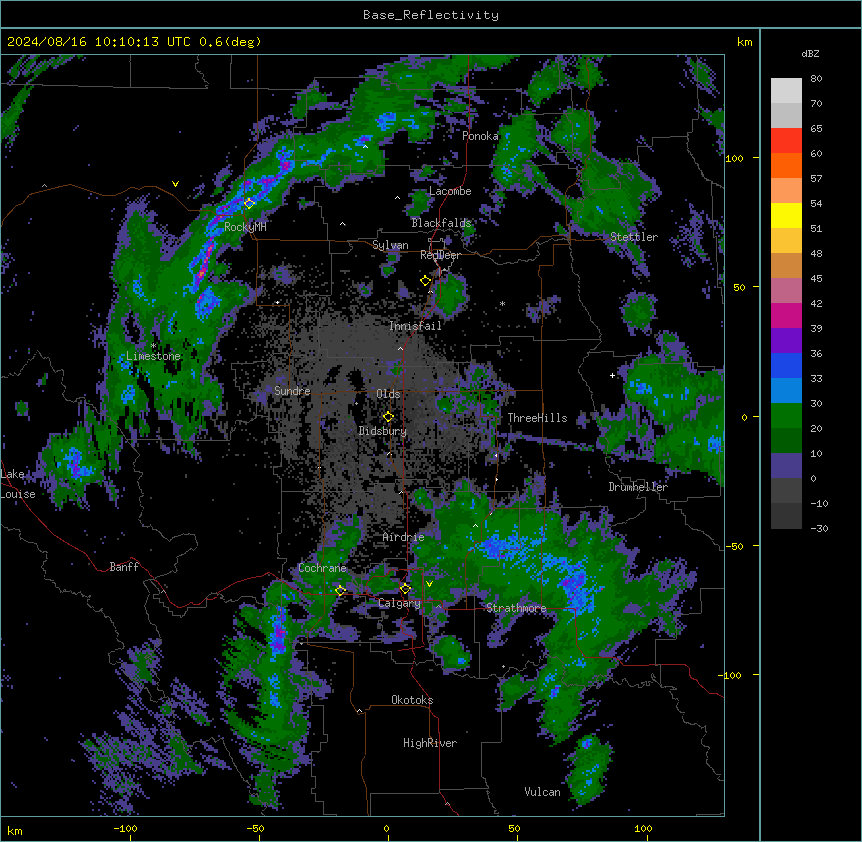Click the ThreeHills label
The image size is (862, 842).
click(537, 418)
